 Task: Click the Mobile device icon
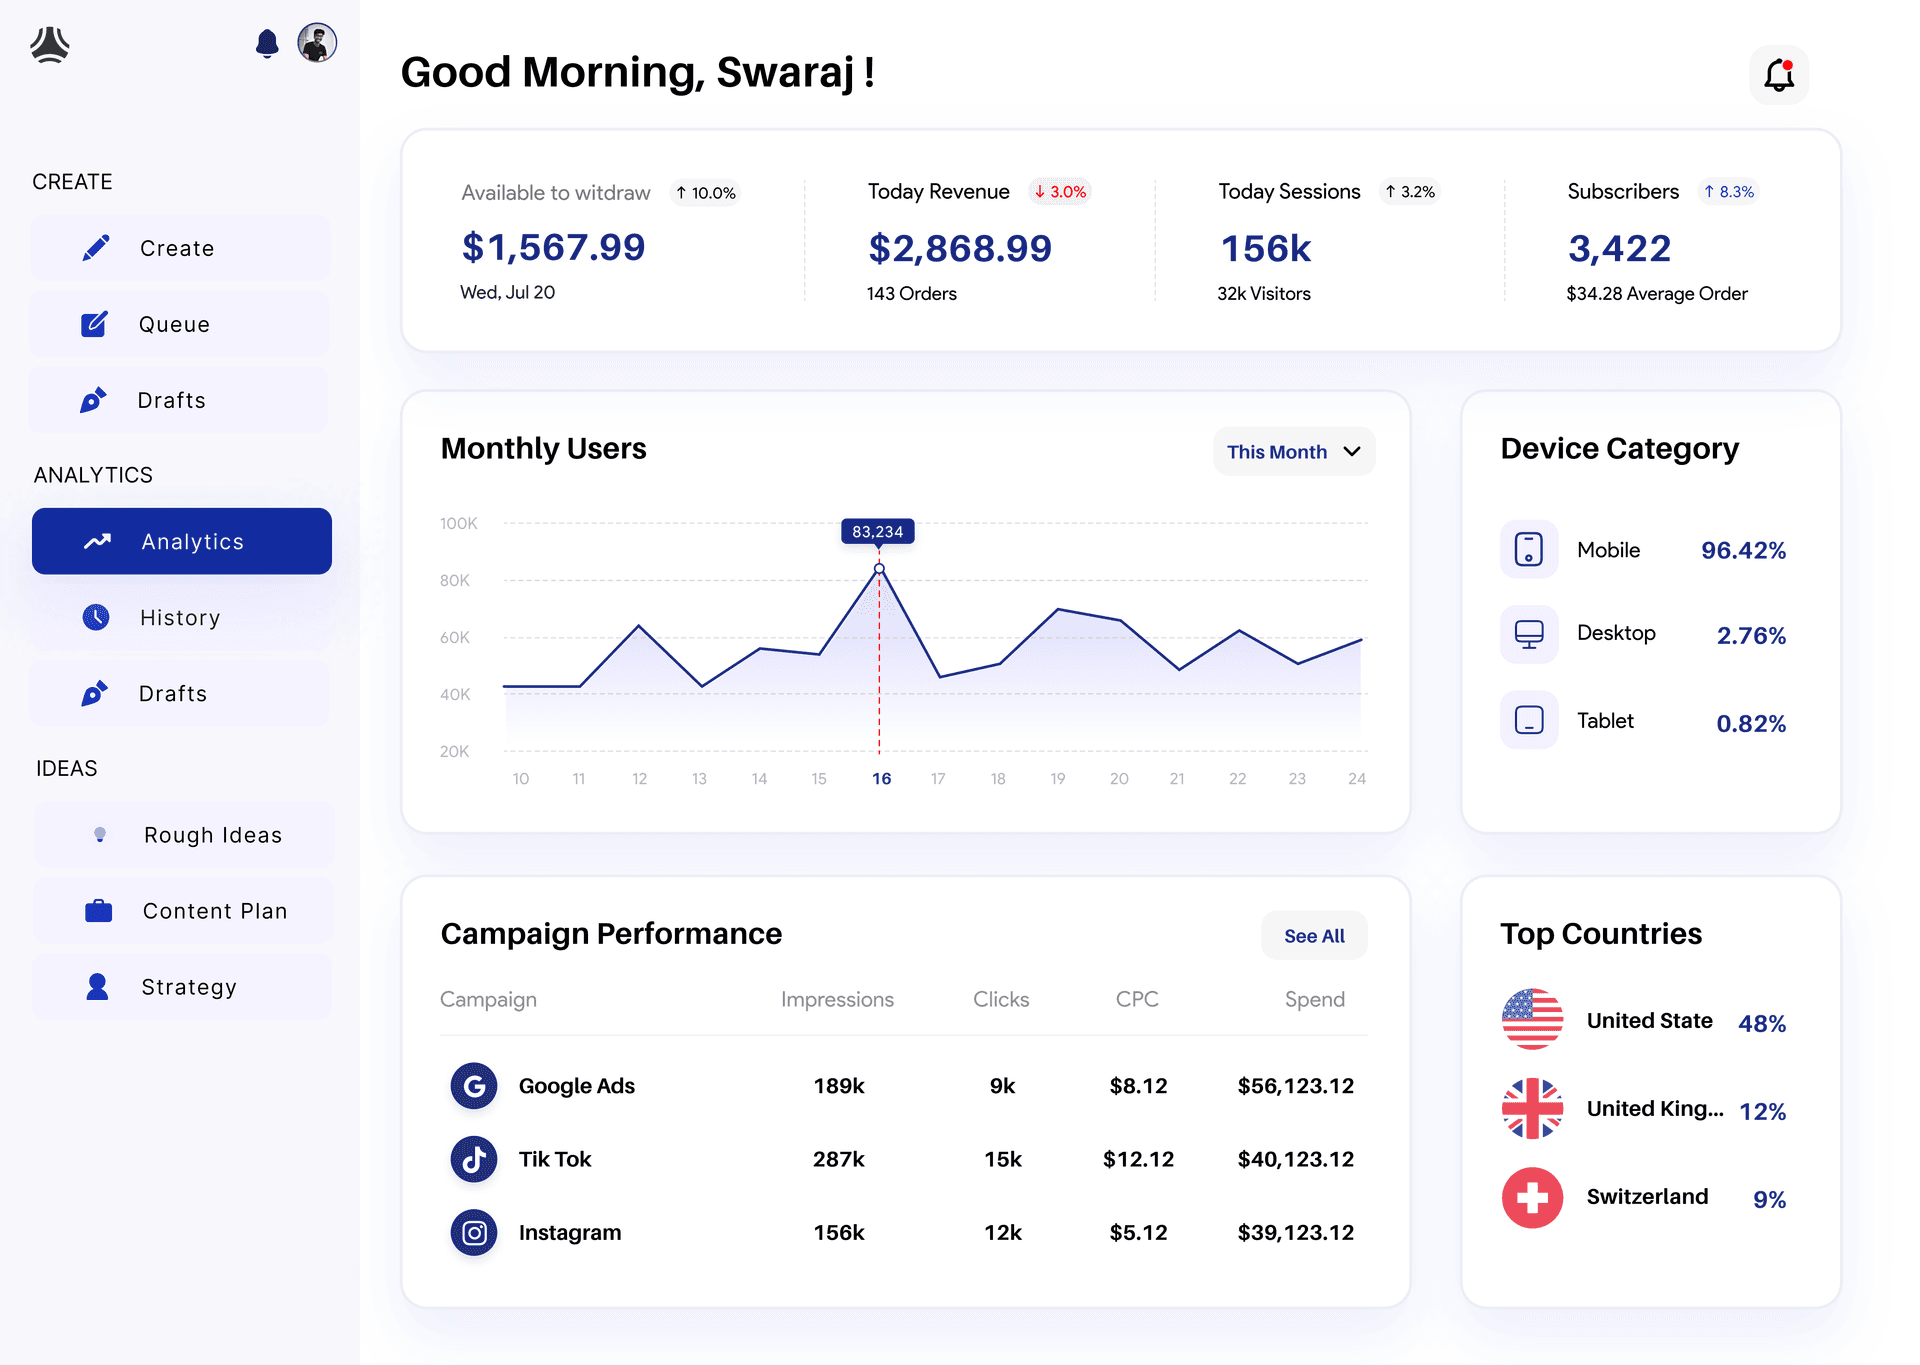(x=1528, y=549)
